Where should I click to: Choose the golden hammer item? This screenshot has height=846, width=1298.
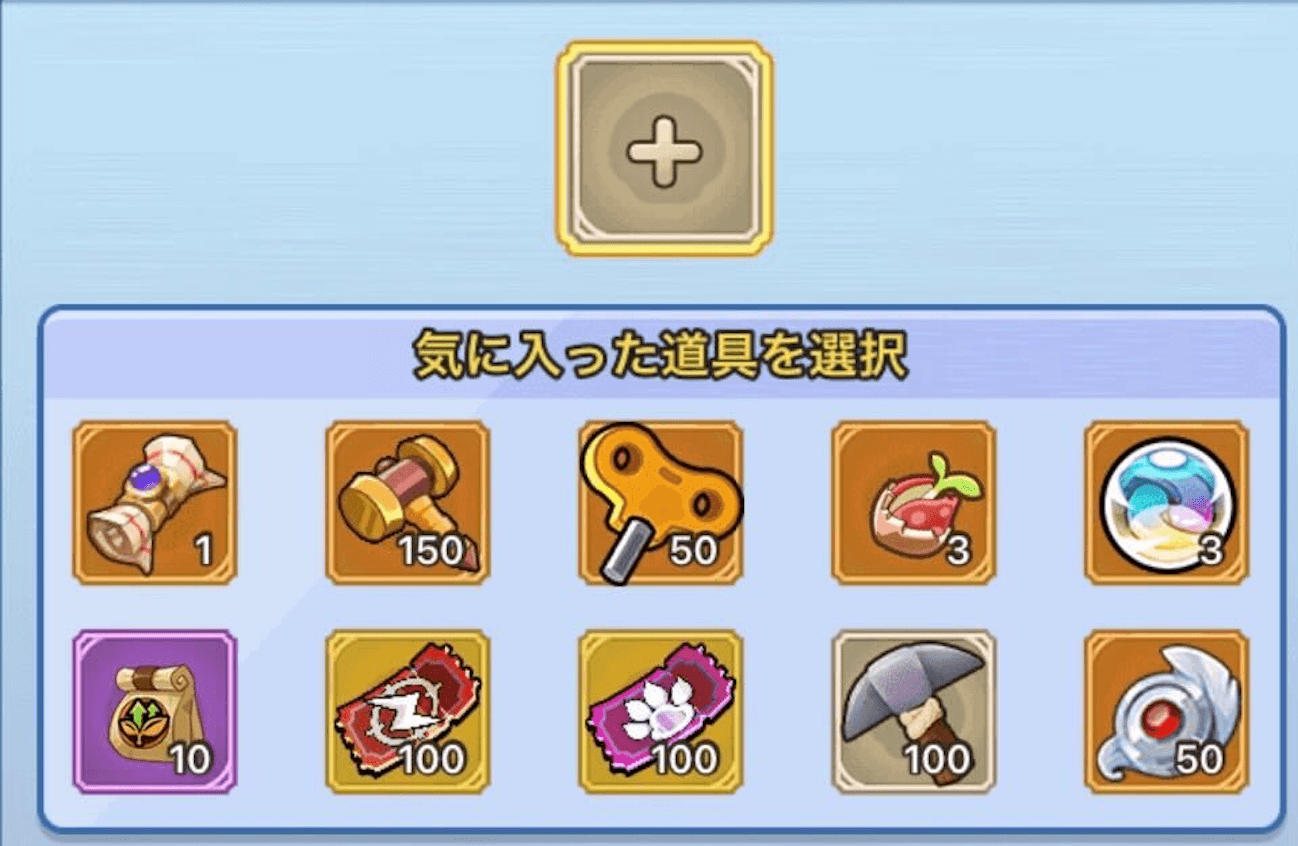(x=408, y=502)
